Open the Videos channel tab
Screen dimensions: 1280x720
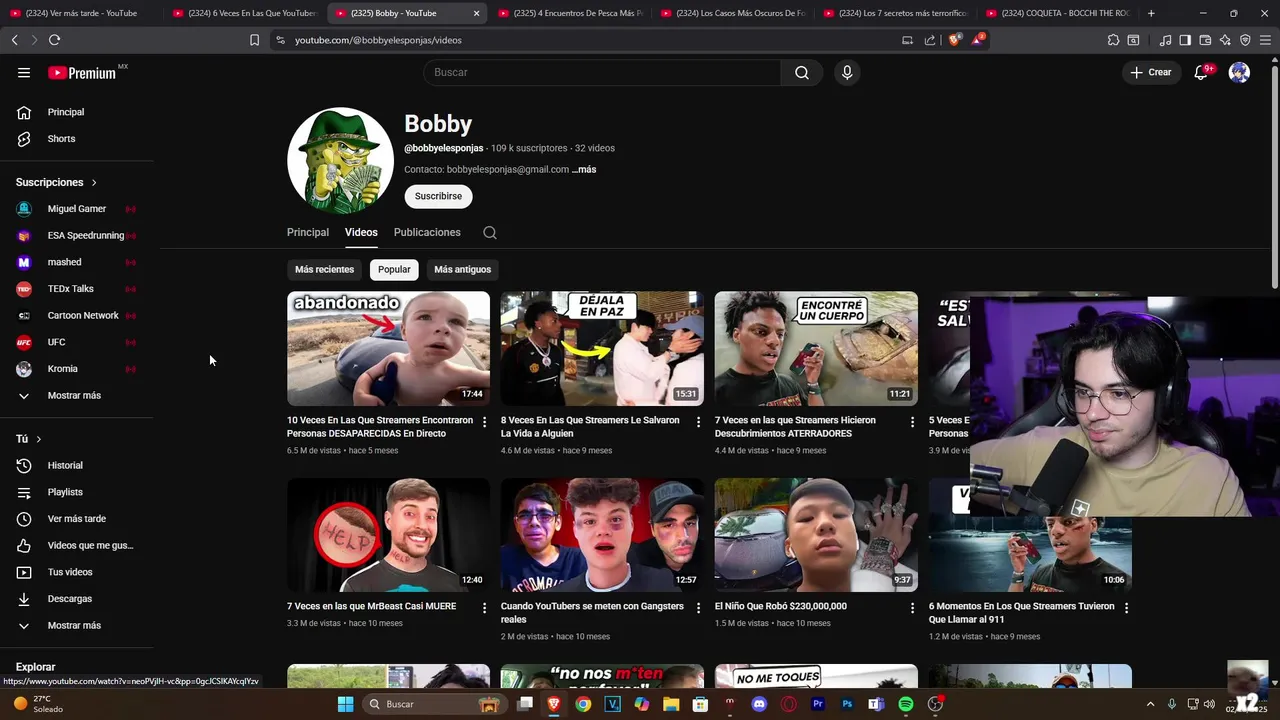click(361, 232)
